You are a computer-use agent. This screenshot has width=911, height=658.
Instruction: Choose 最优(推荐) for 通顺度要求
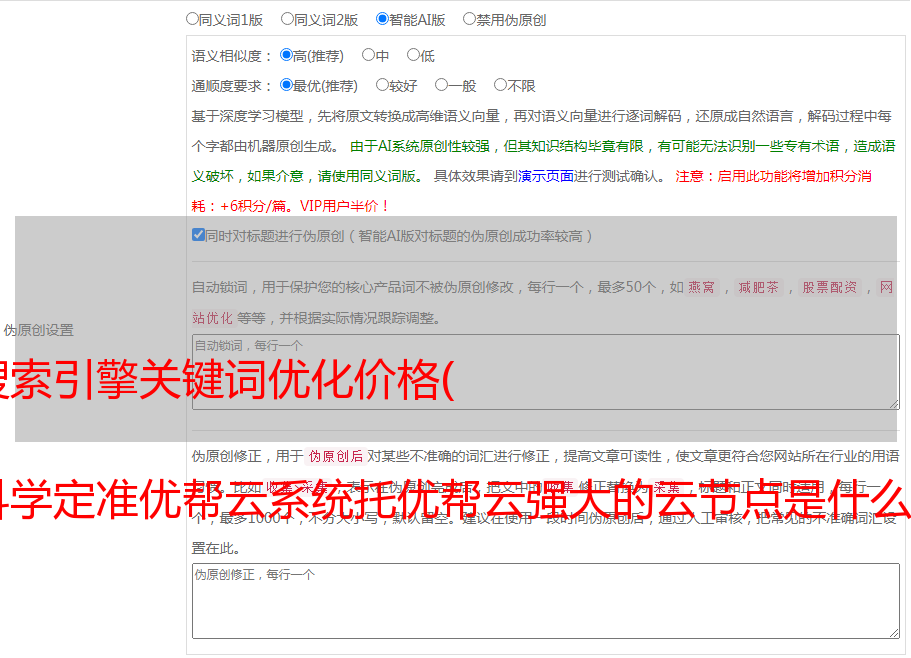pos(286,86)
